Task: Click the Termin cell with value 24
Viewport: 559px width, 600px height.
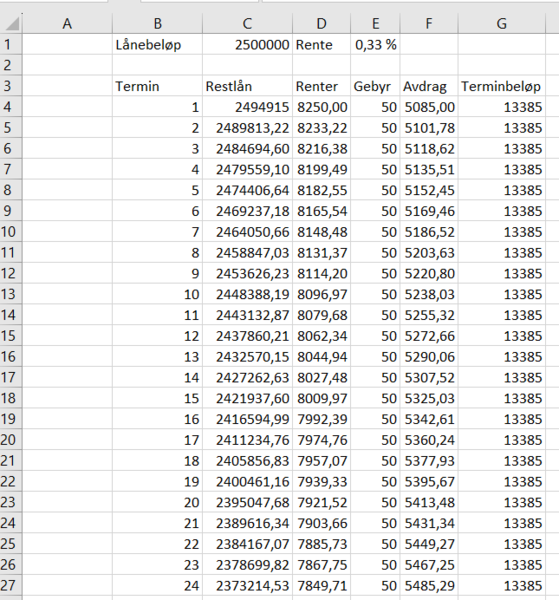Action: click(x=157, y=585)
